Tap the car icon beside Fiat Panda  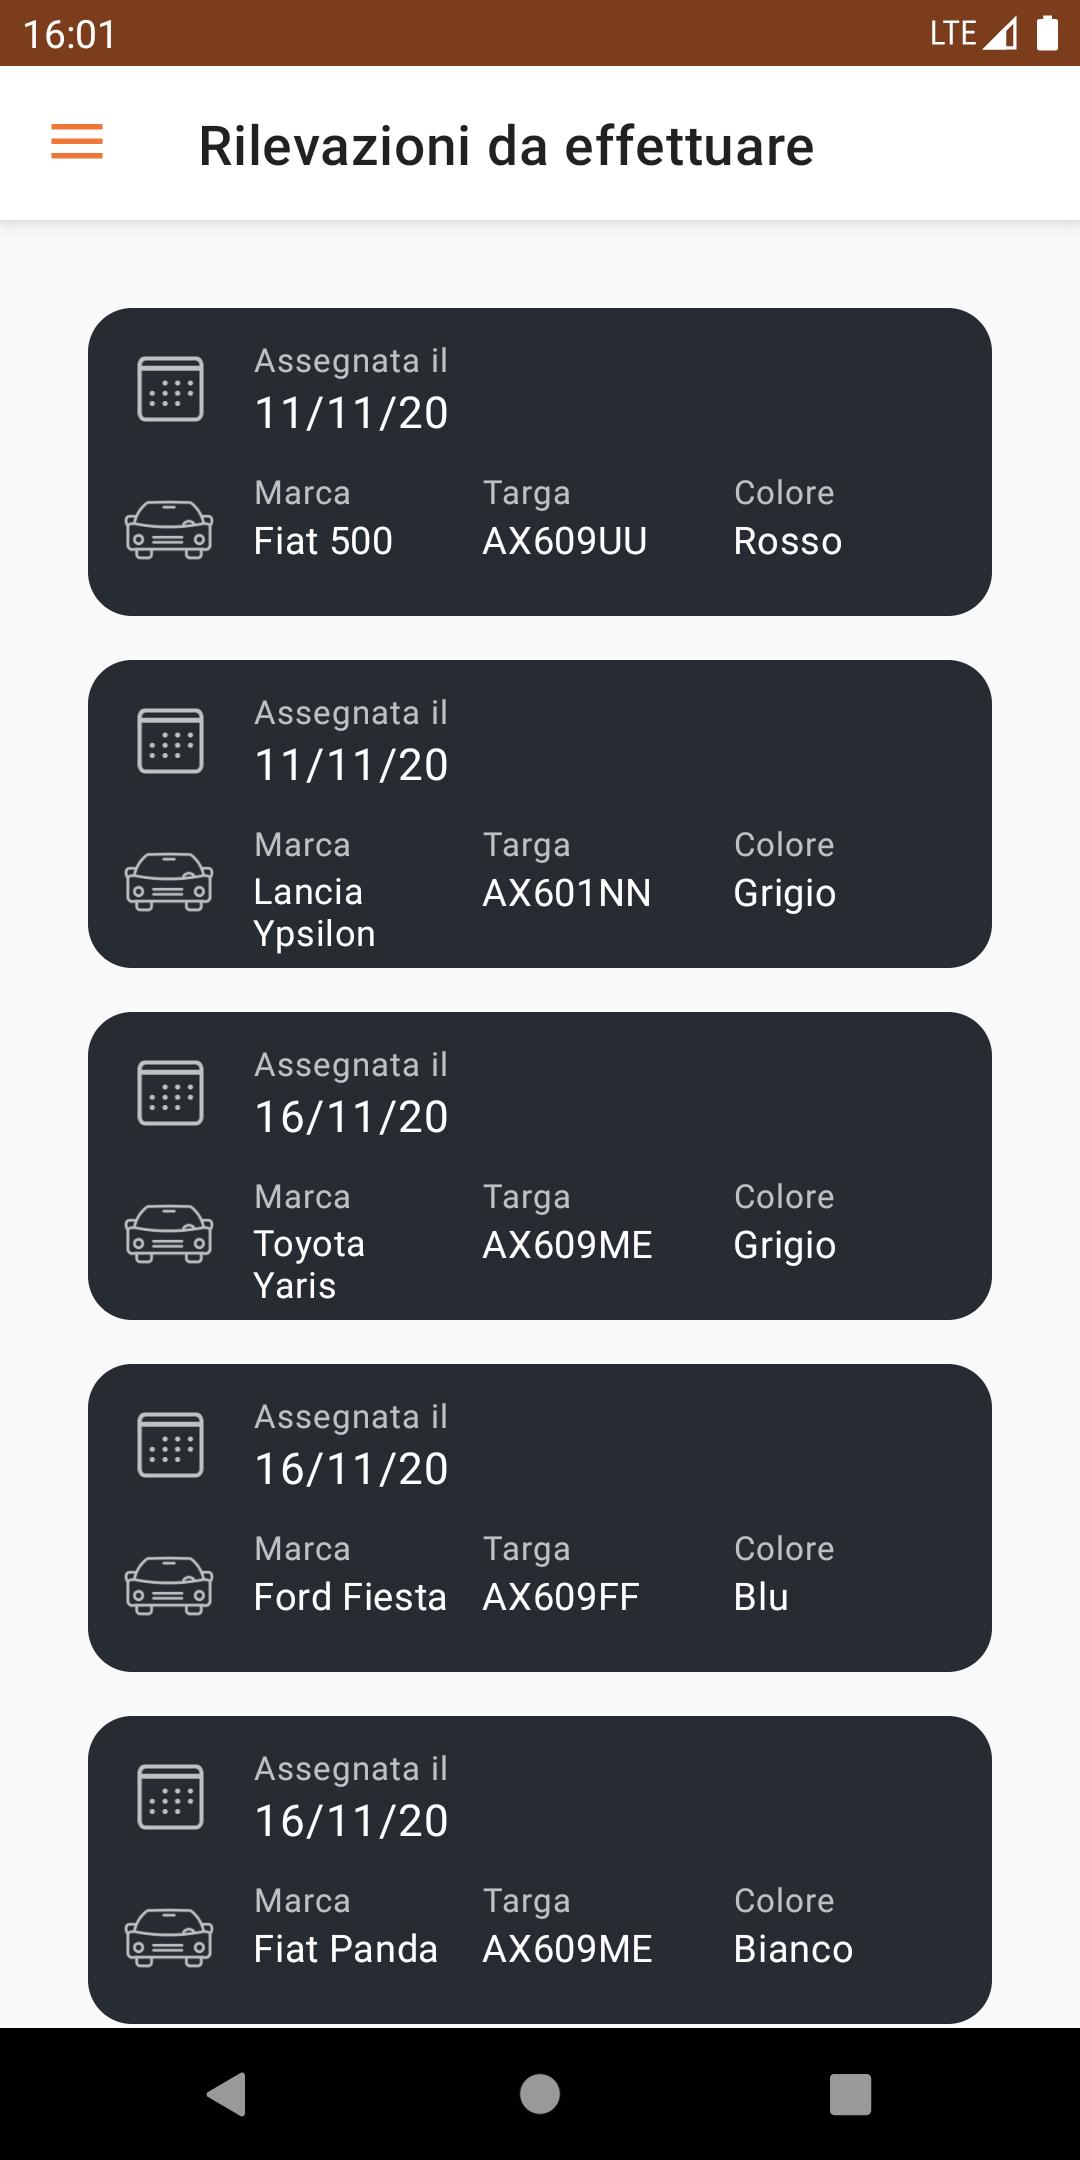point(169,1937)
